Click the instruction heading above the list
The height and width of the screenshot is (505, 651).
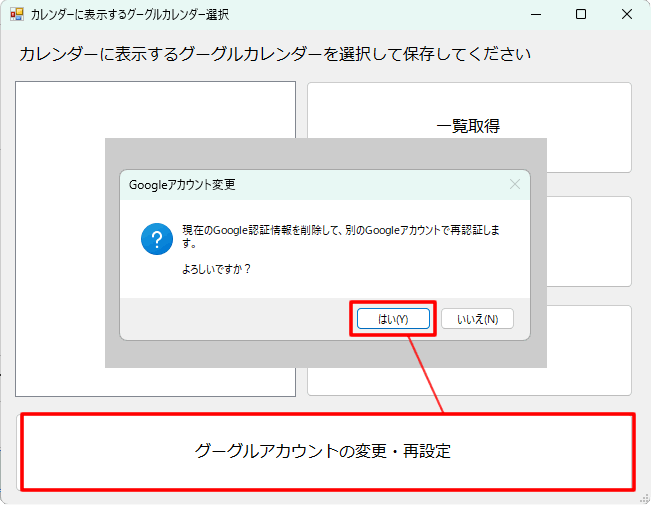click(274, 54)
